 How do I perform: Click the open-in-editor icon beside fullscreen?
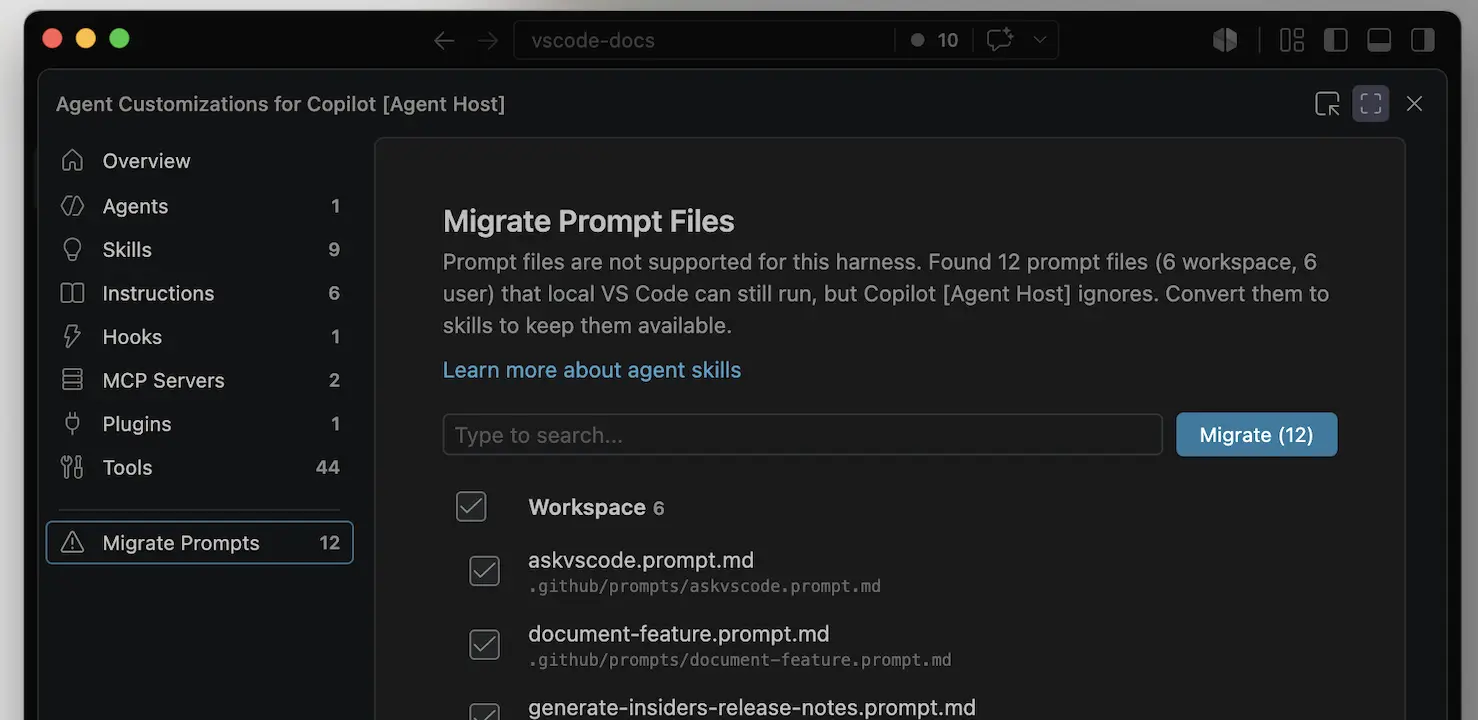[x=1327, y=103]
